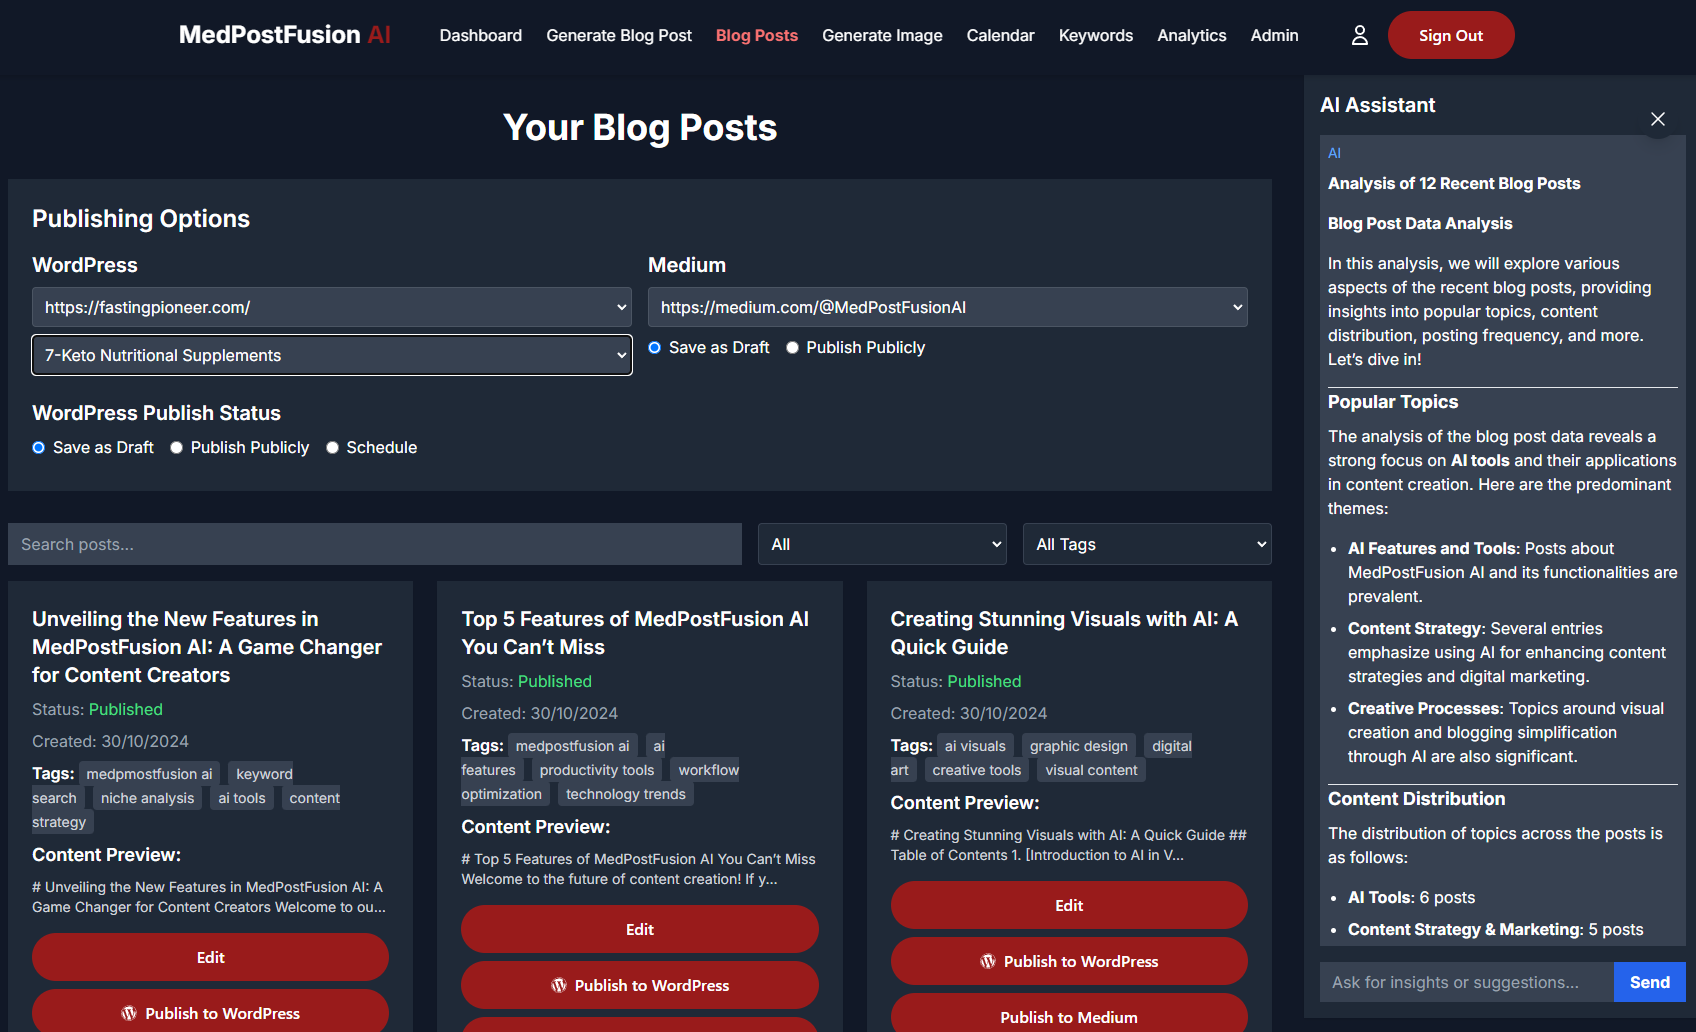
Task: Expand the WordPress site URL dropdown
Action: pos(332,307)
